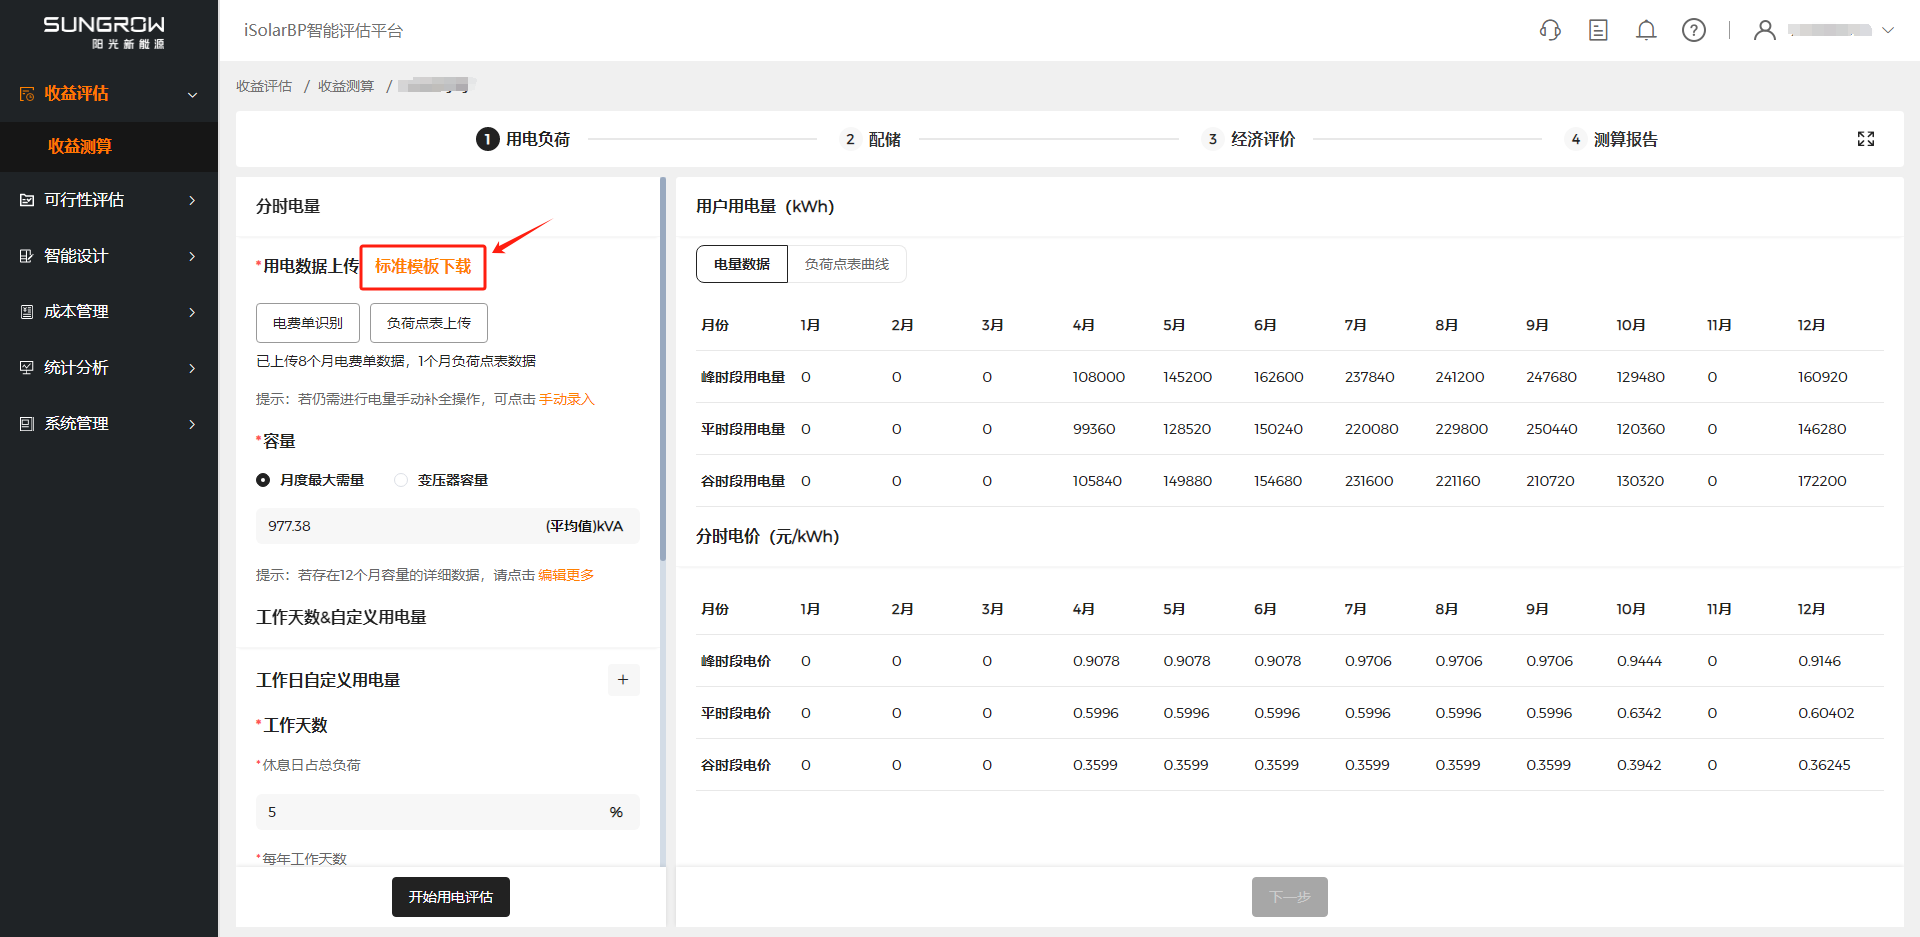
Task: Click the user profile avatar icon
Action: click(x=1765, y=30)
